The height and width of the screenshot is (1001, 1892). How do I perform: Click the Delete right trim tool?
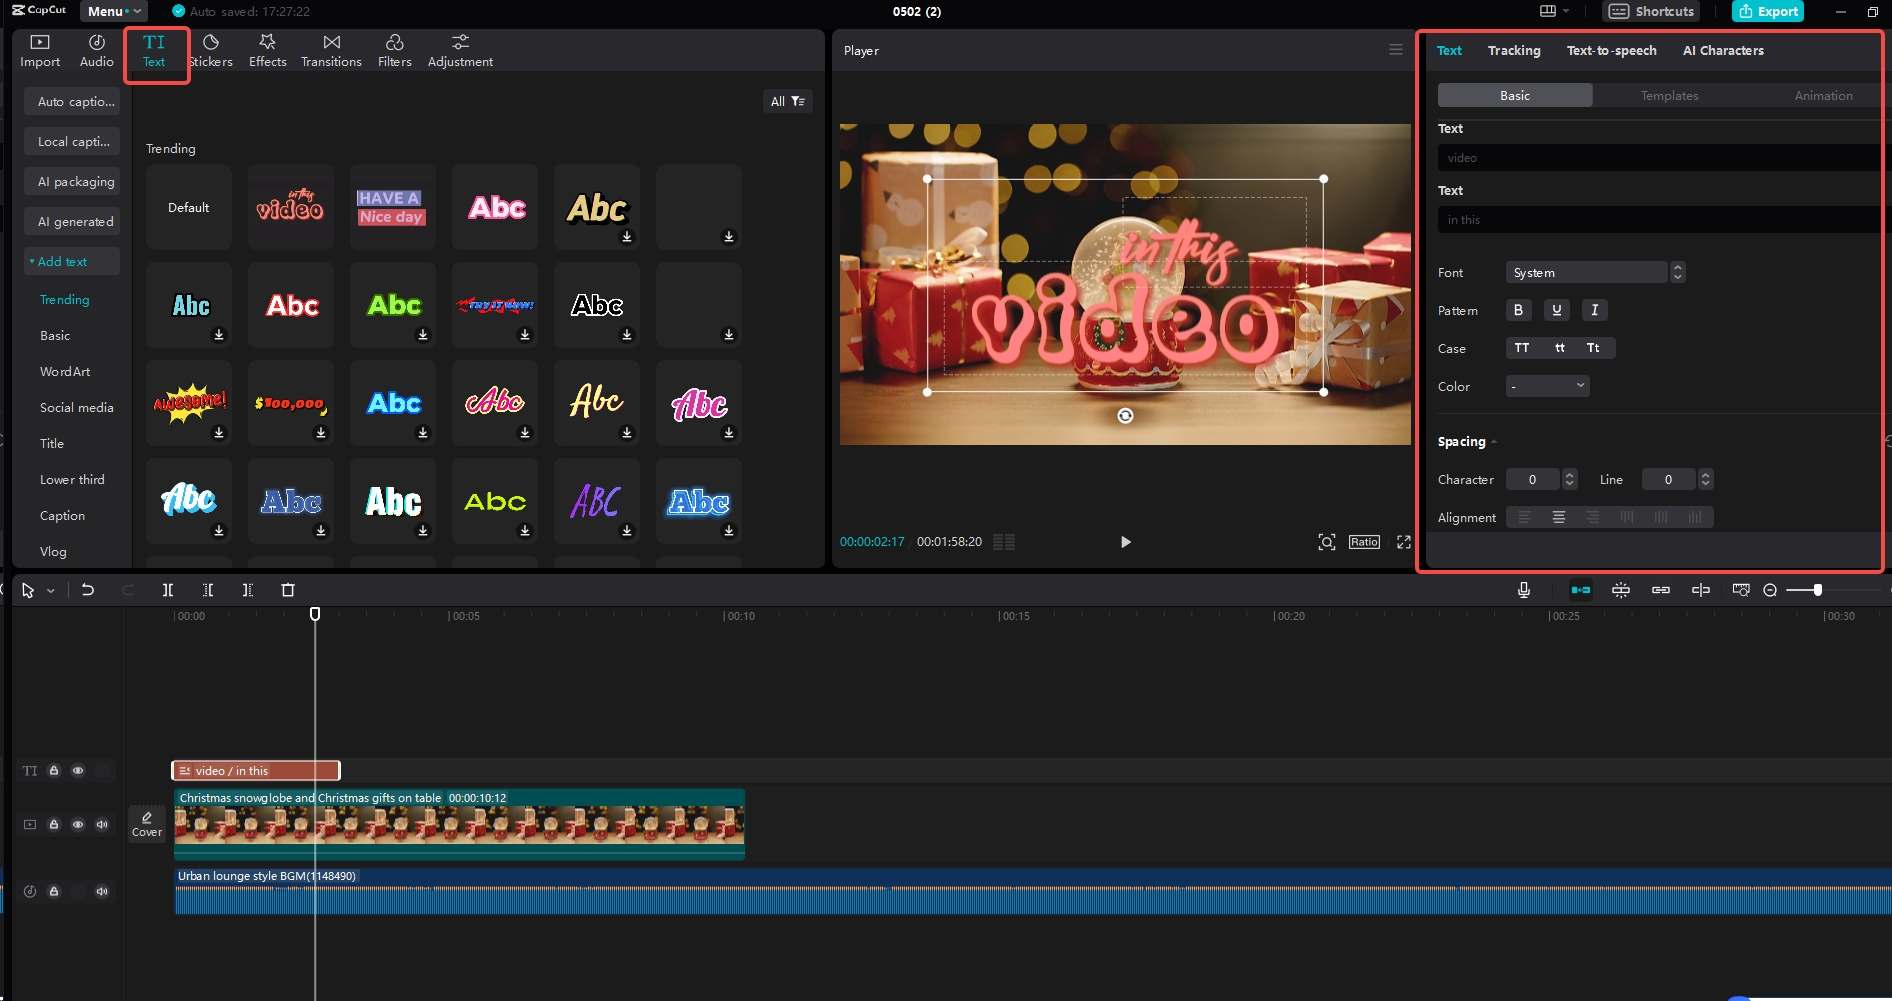click(248, 590)
